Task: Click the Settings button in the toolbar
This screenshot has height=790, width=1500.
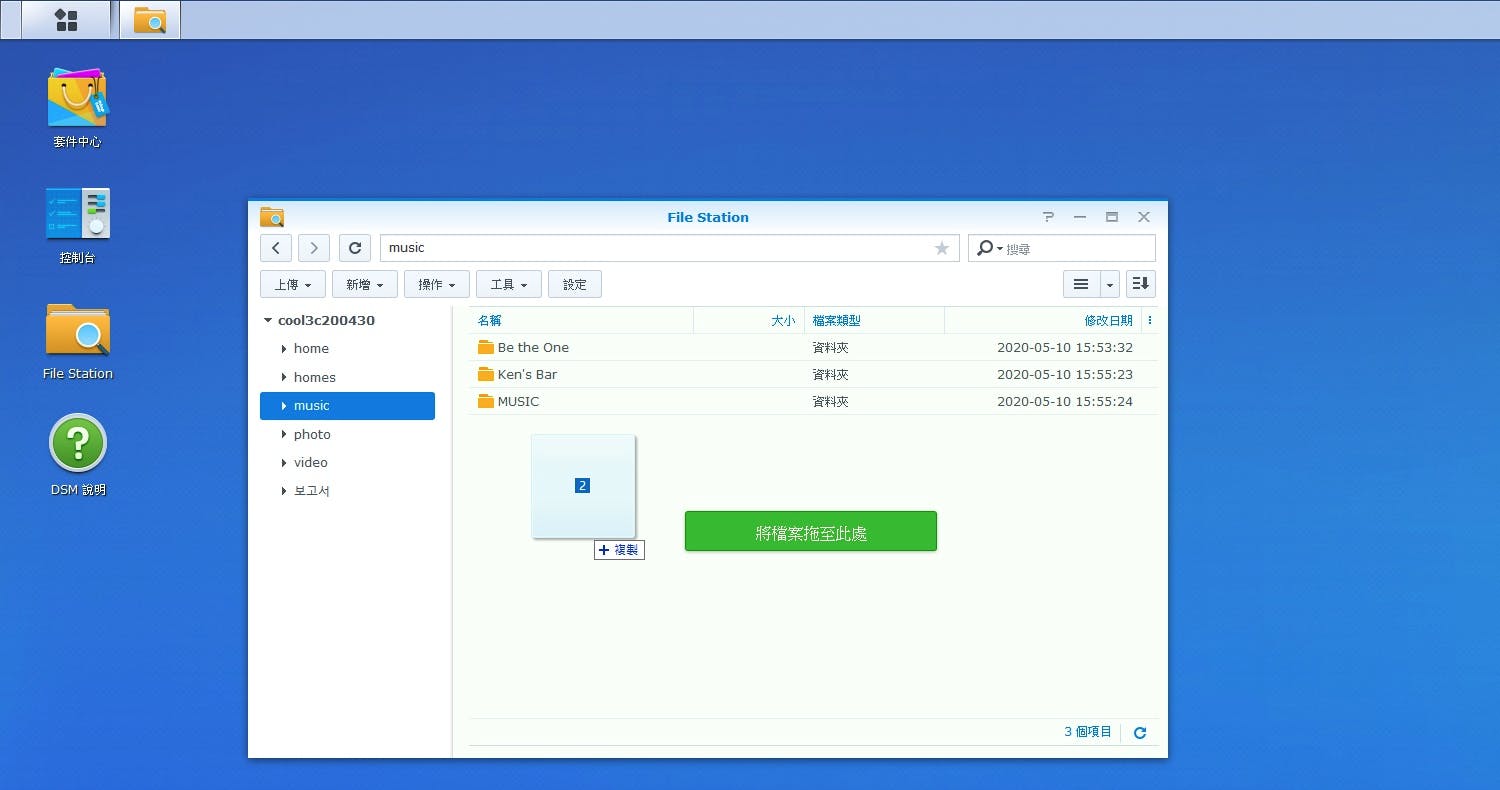Action: pos(575,284)
